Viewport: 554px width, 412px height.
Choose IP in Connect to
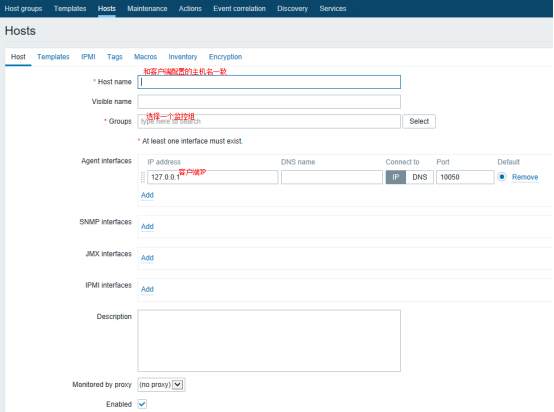click(396, 177)
